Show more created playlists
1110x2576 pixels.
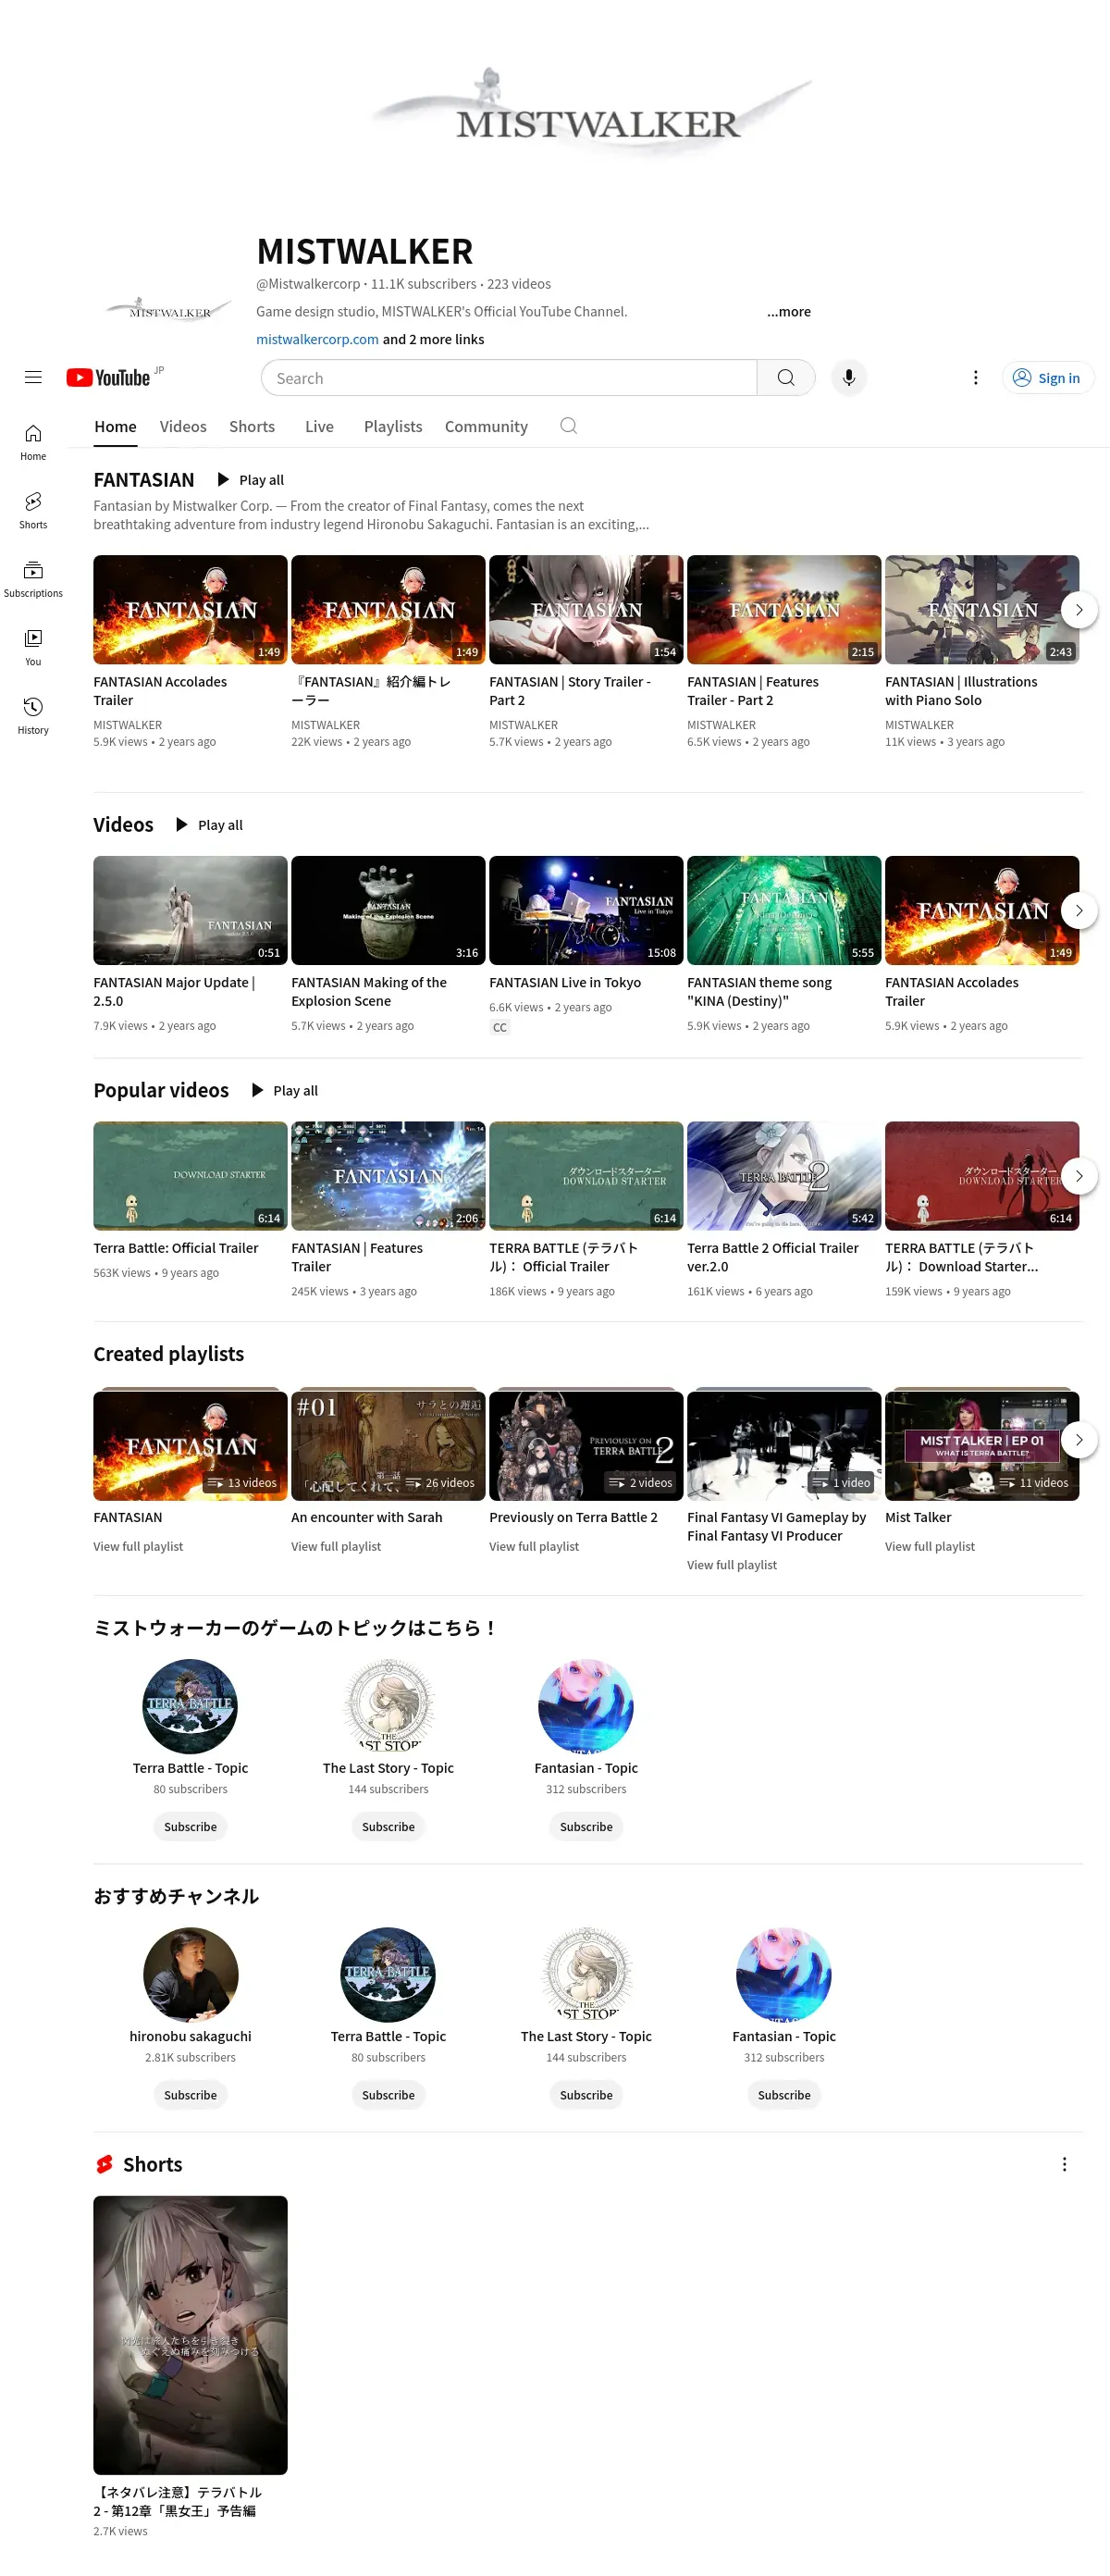1078,1440
